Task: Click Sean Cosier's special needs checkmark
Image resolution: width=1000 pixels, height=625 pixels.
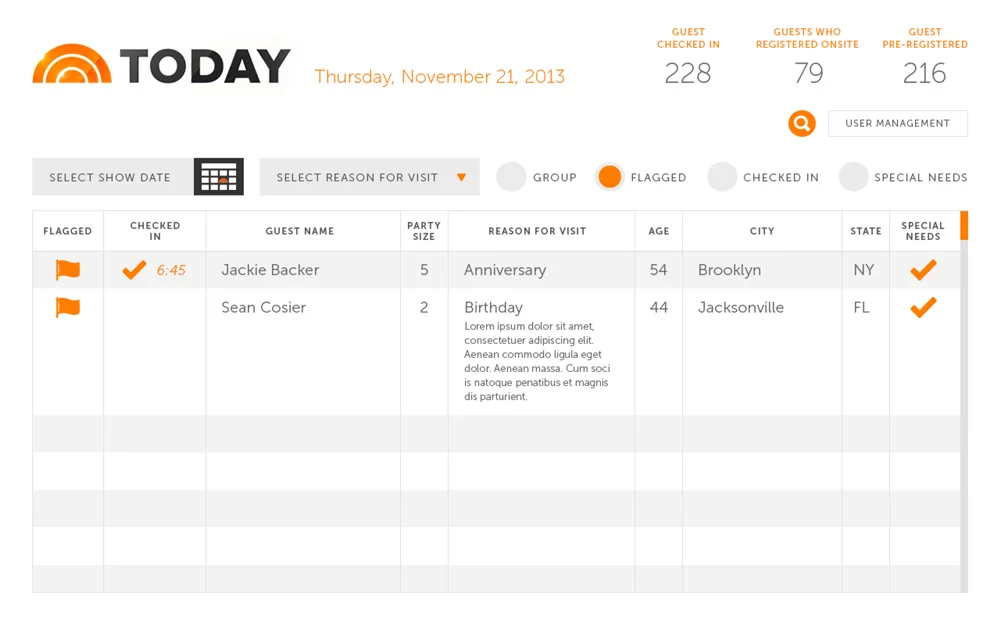Action: pyautogui.click(x=923, y=307)
